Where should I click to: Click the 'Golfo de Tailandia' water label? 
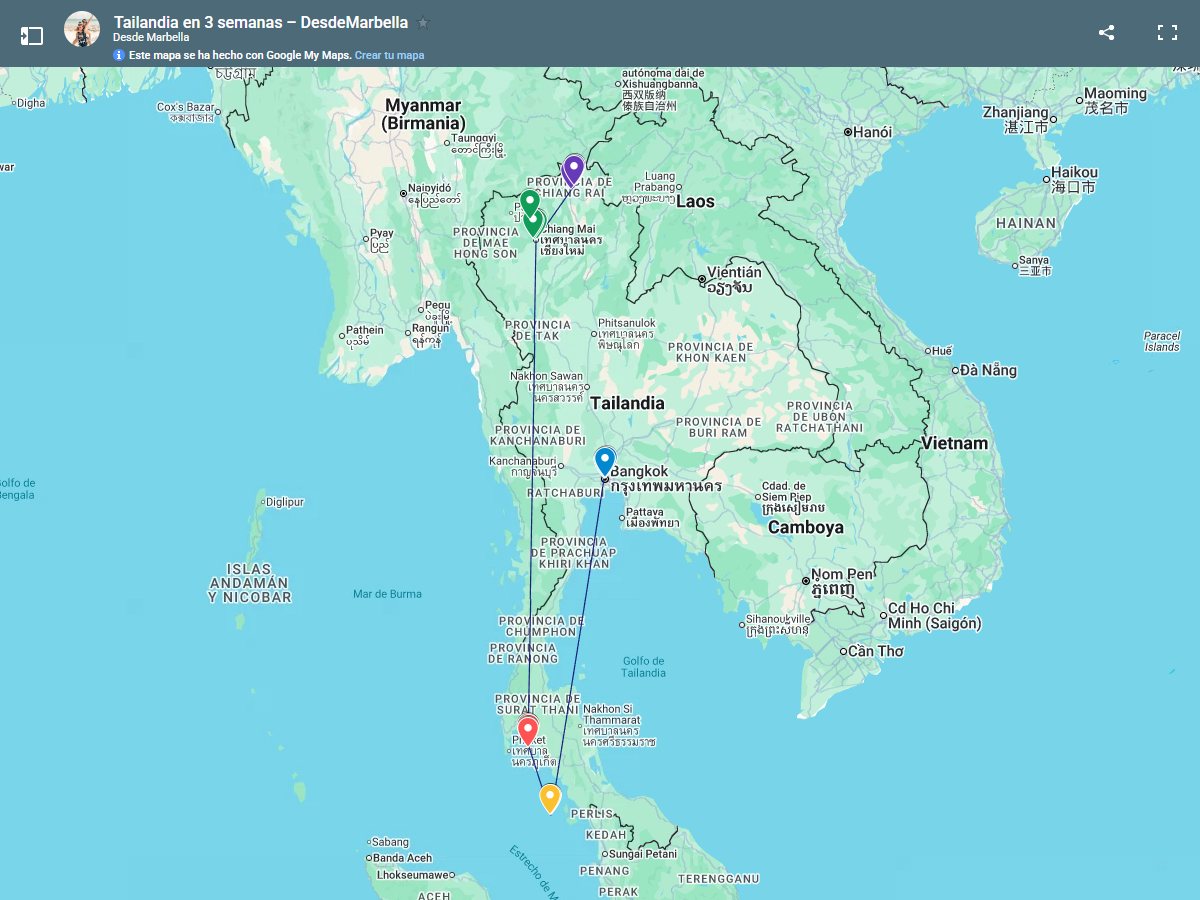(643, 667)
